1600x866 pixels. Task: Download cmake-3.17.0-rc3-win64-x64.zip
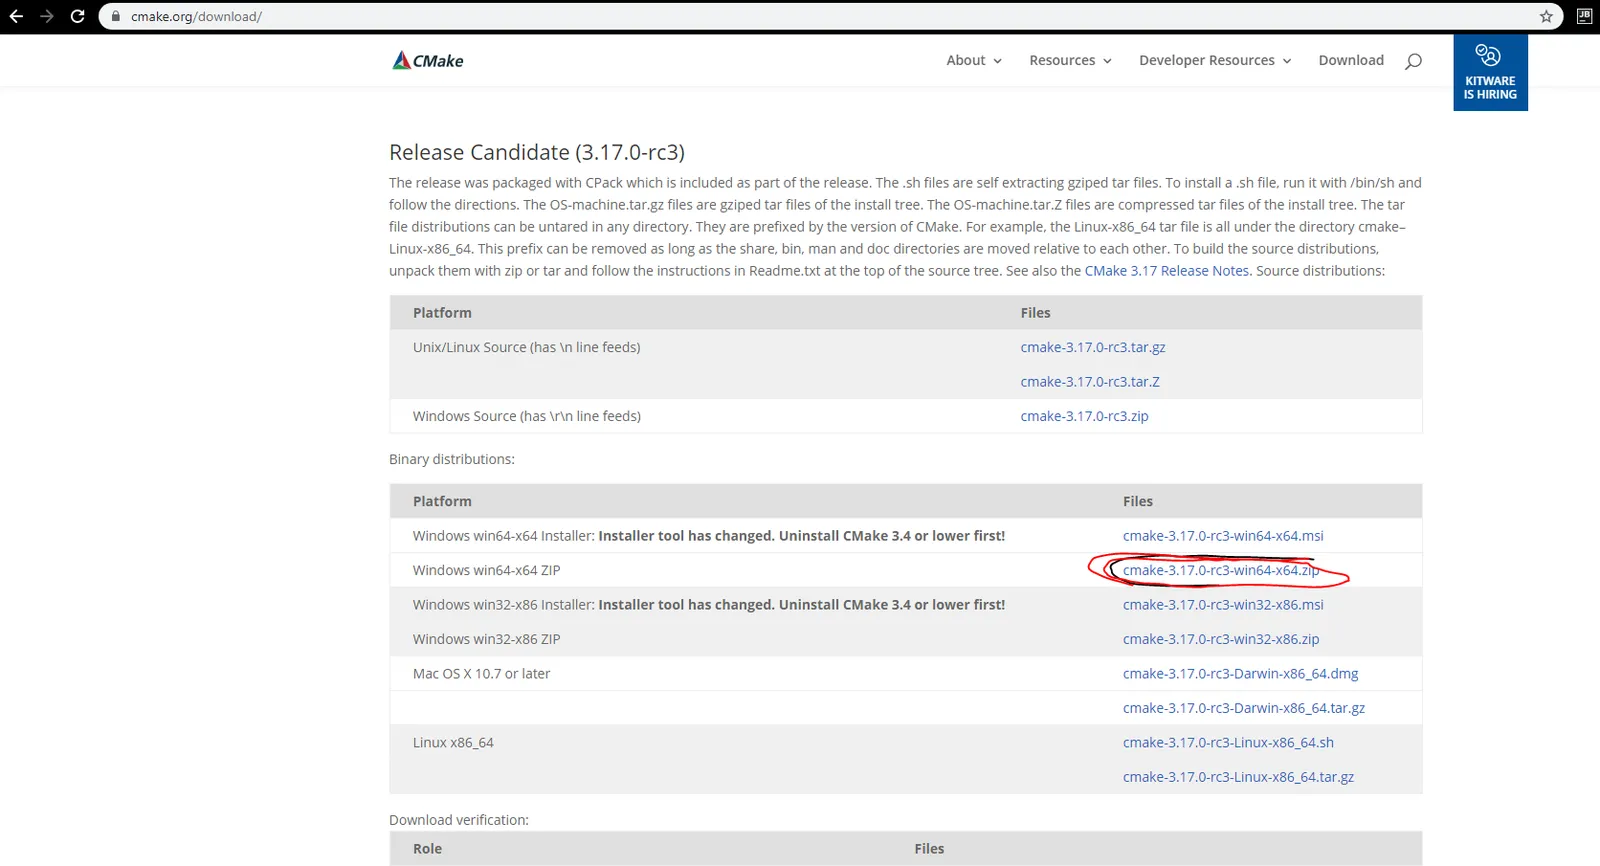(1221, 570)
